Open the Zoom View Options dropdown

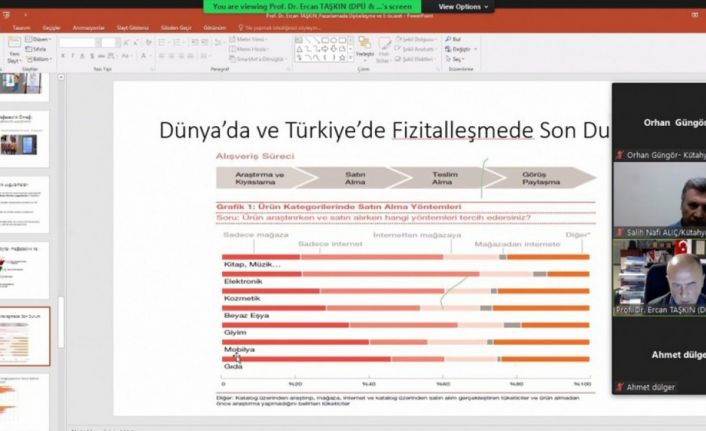[464, 6]
